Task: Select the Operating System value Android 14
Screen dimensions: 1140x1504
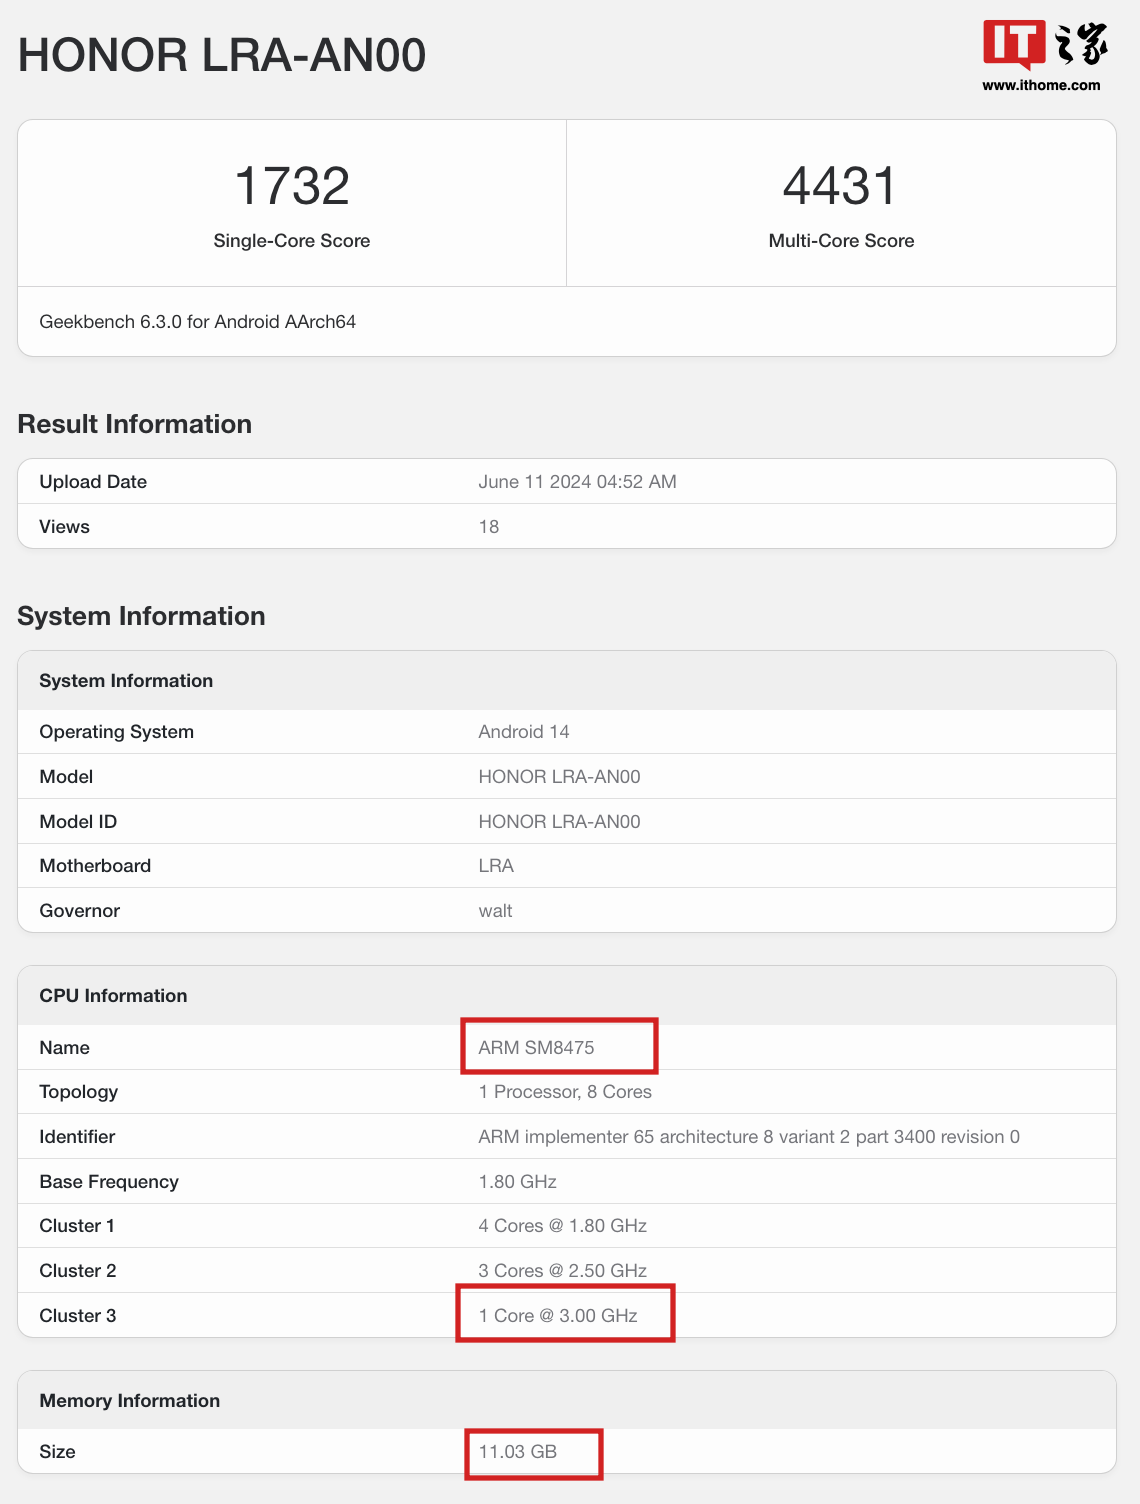Action: 524,731
